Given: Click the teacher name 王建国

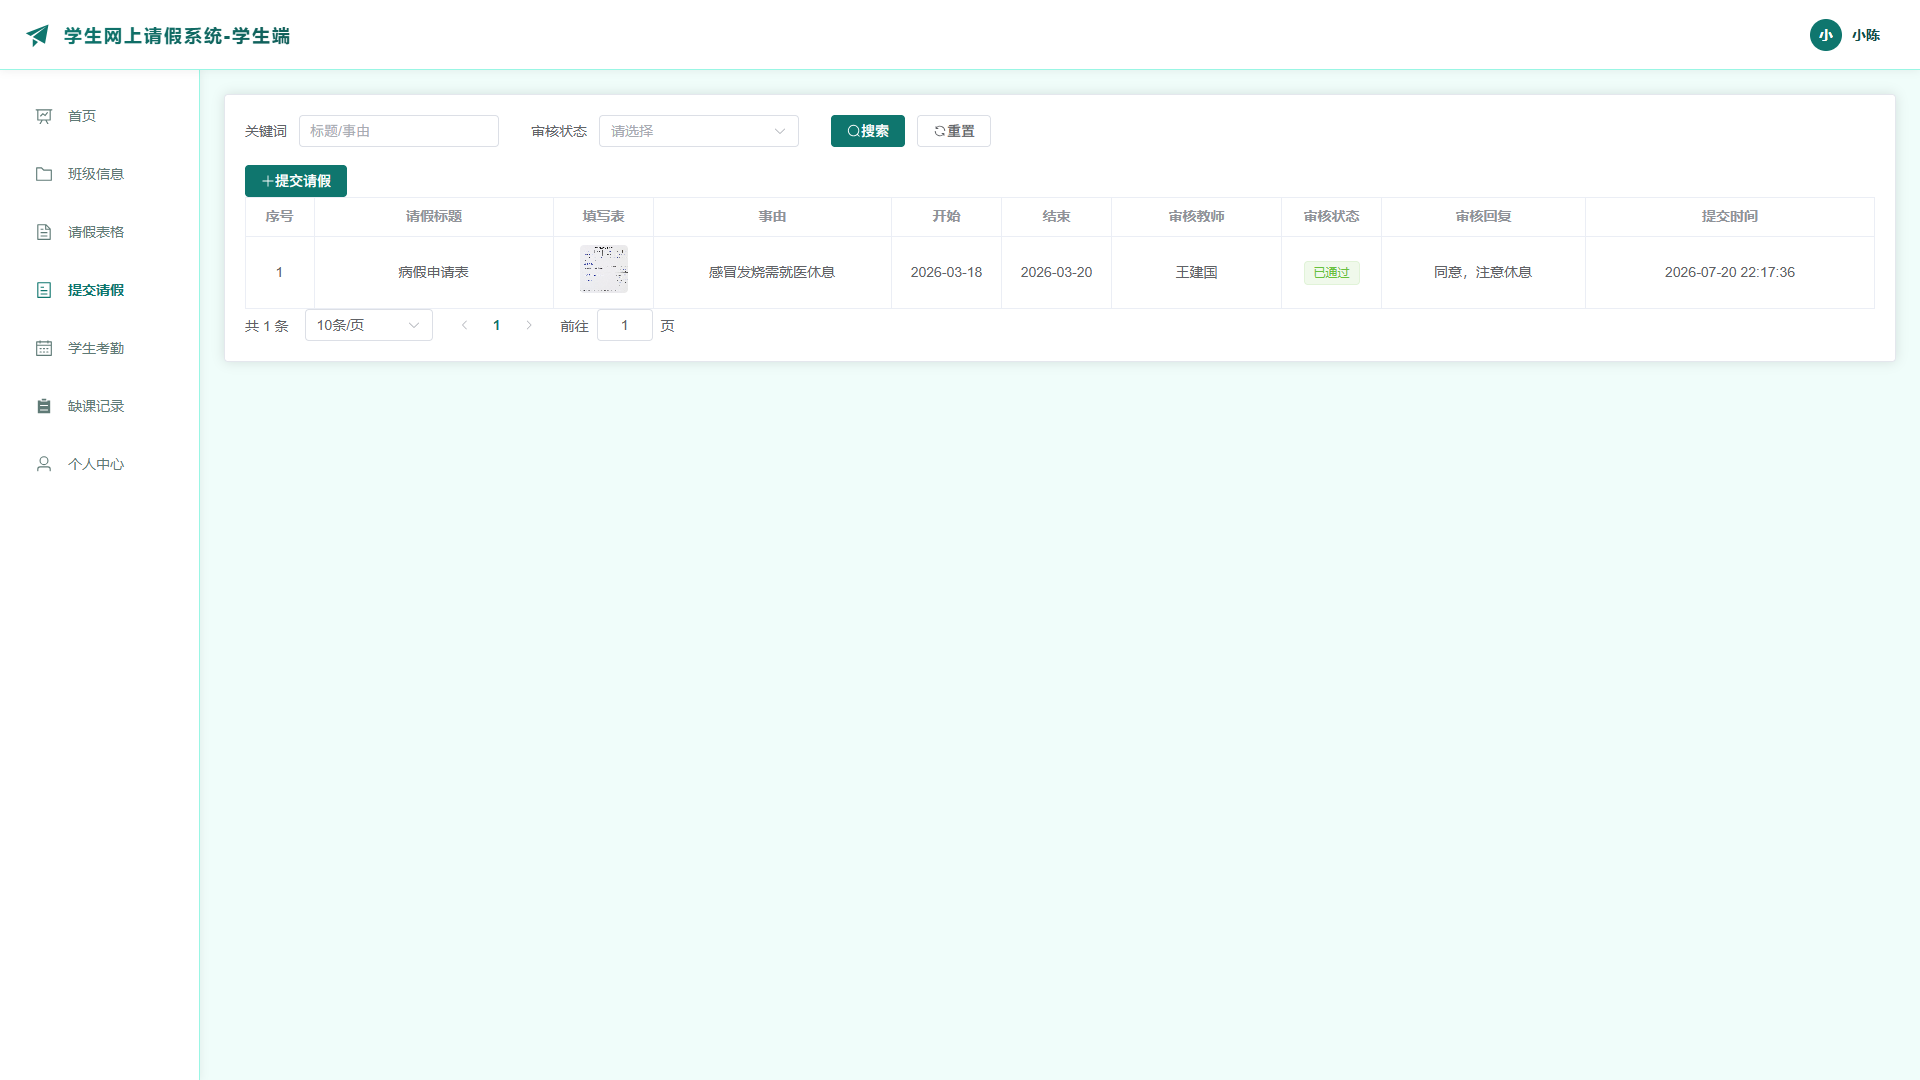Looking at the screenshot, I should (1196, 272).
